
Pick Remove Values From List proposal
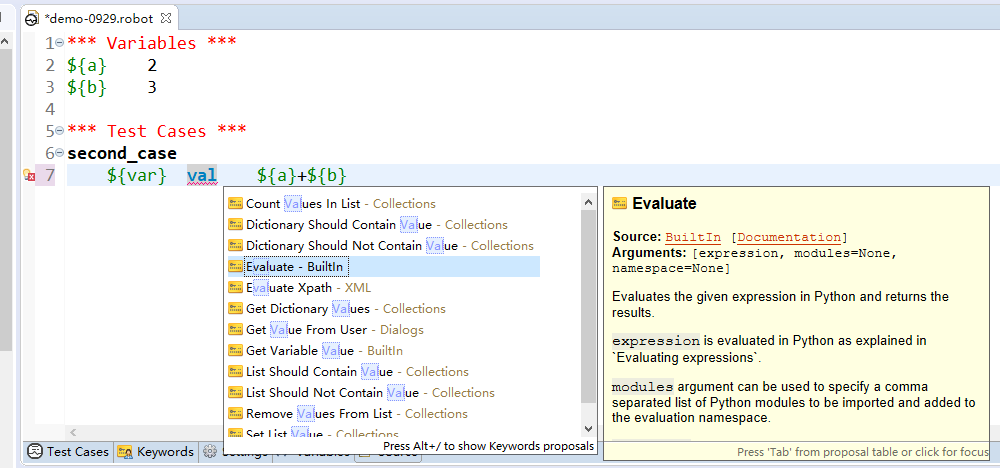tap(348, 414)
